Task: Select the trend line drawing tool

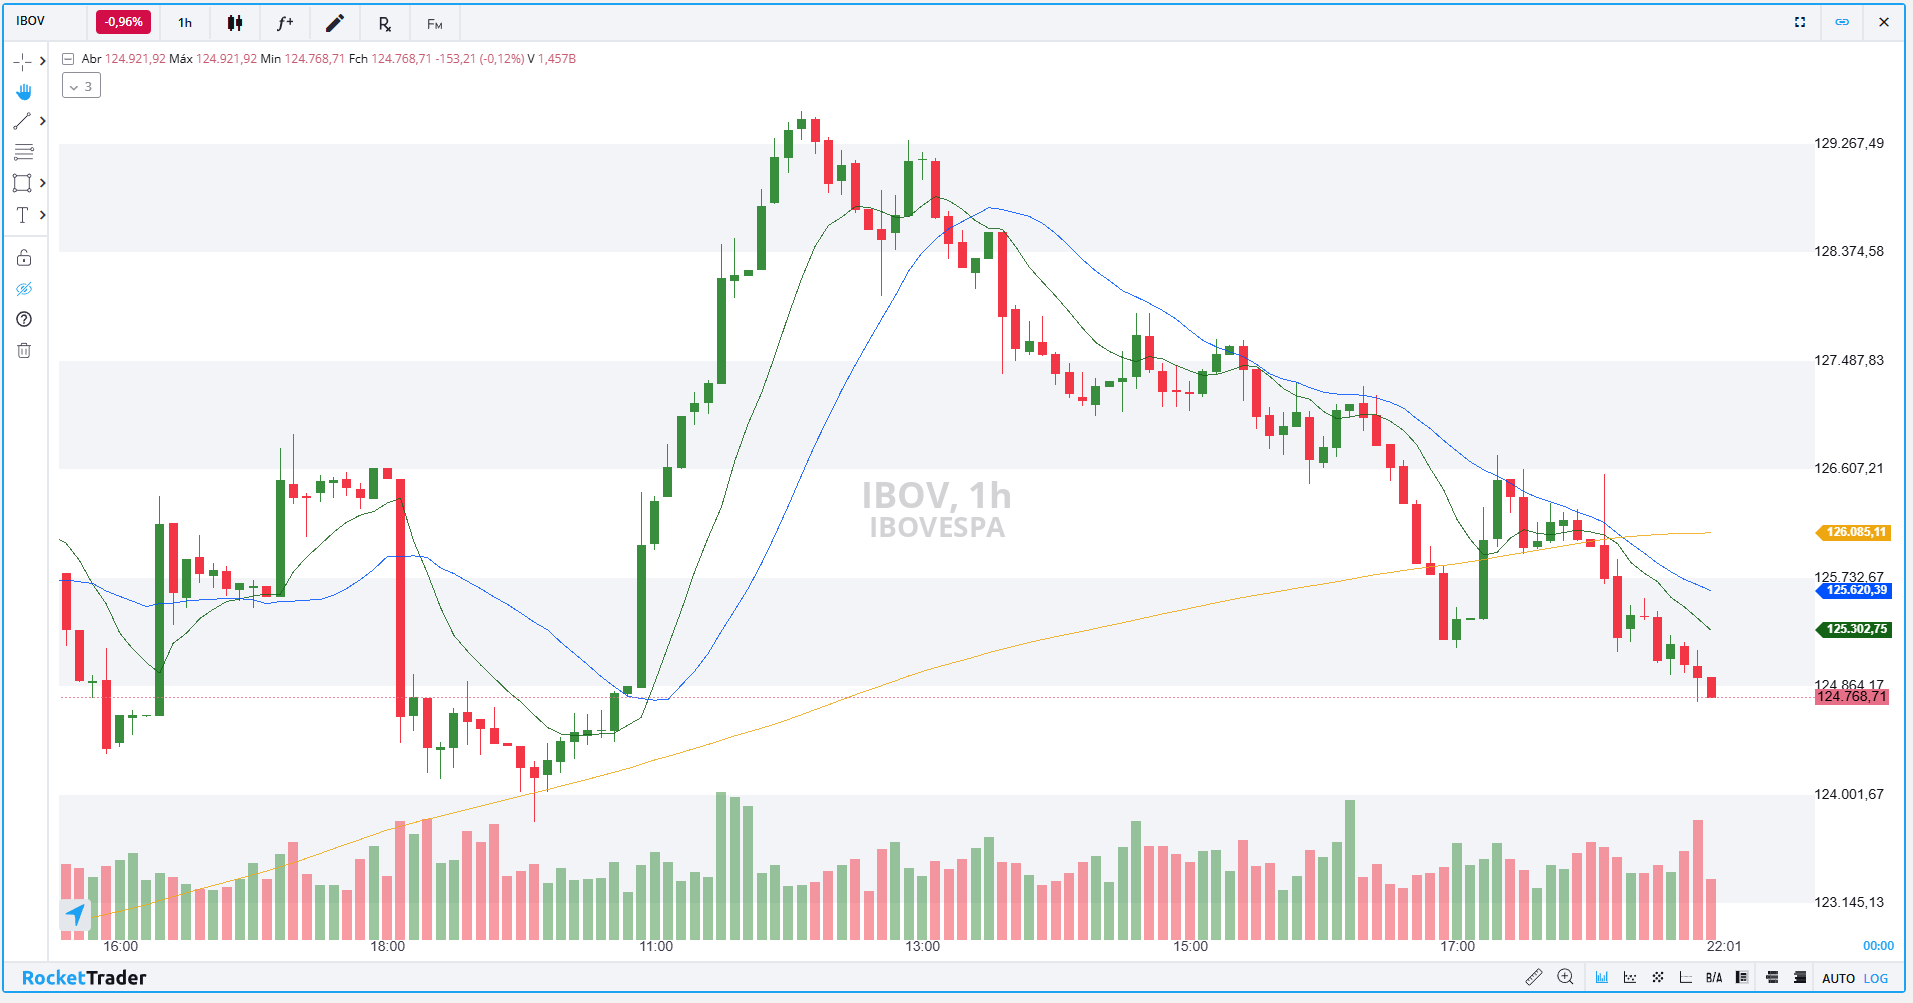Action: pyautogui.click(x=22, y=121)
